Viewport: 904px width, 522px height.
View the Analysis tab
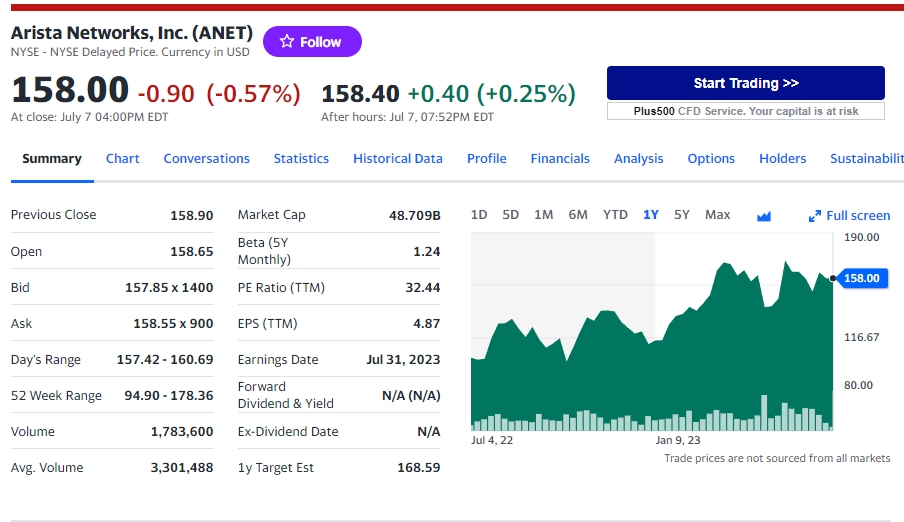tap(638, 159)
